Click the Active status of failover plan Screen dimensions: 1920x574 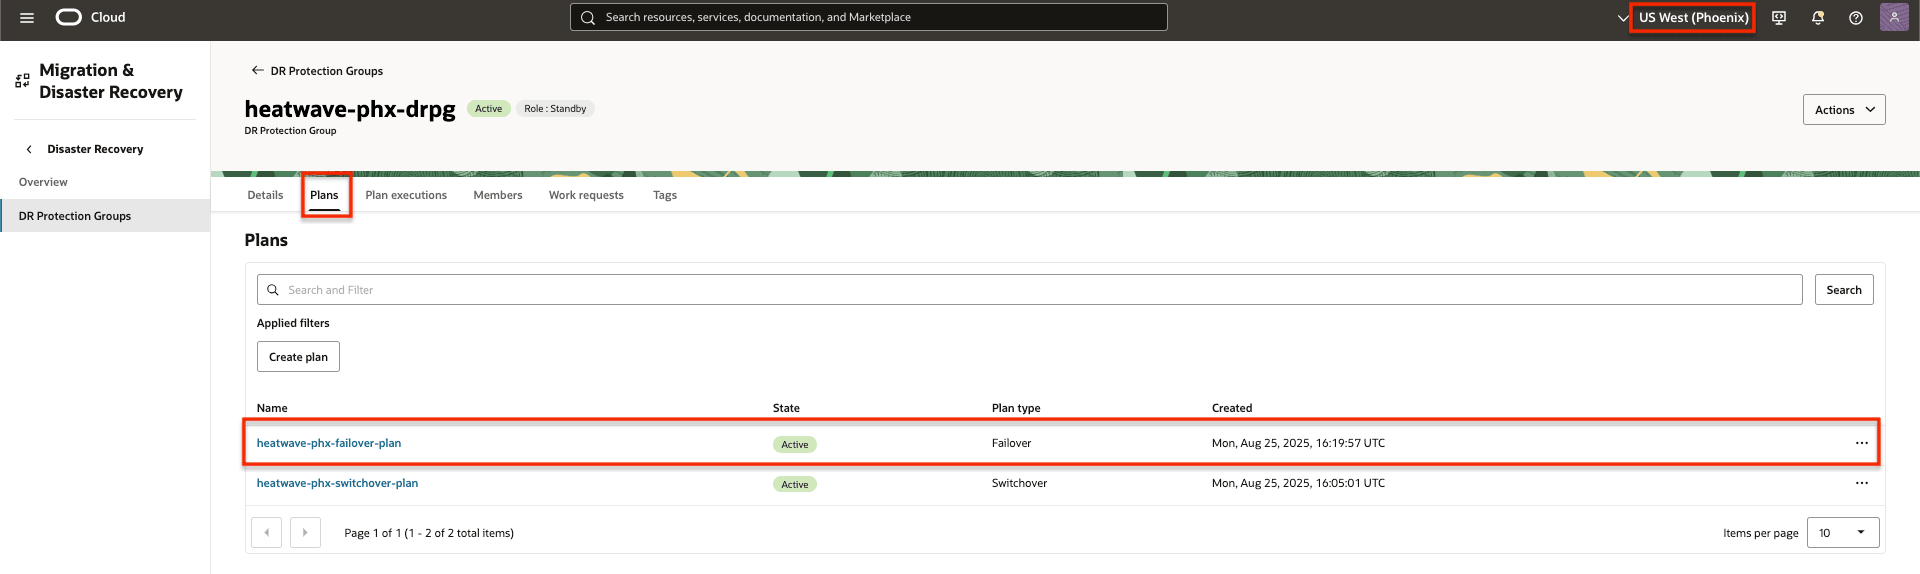(795, 444)
